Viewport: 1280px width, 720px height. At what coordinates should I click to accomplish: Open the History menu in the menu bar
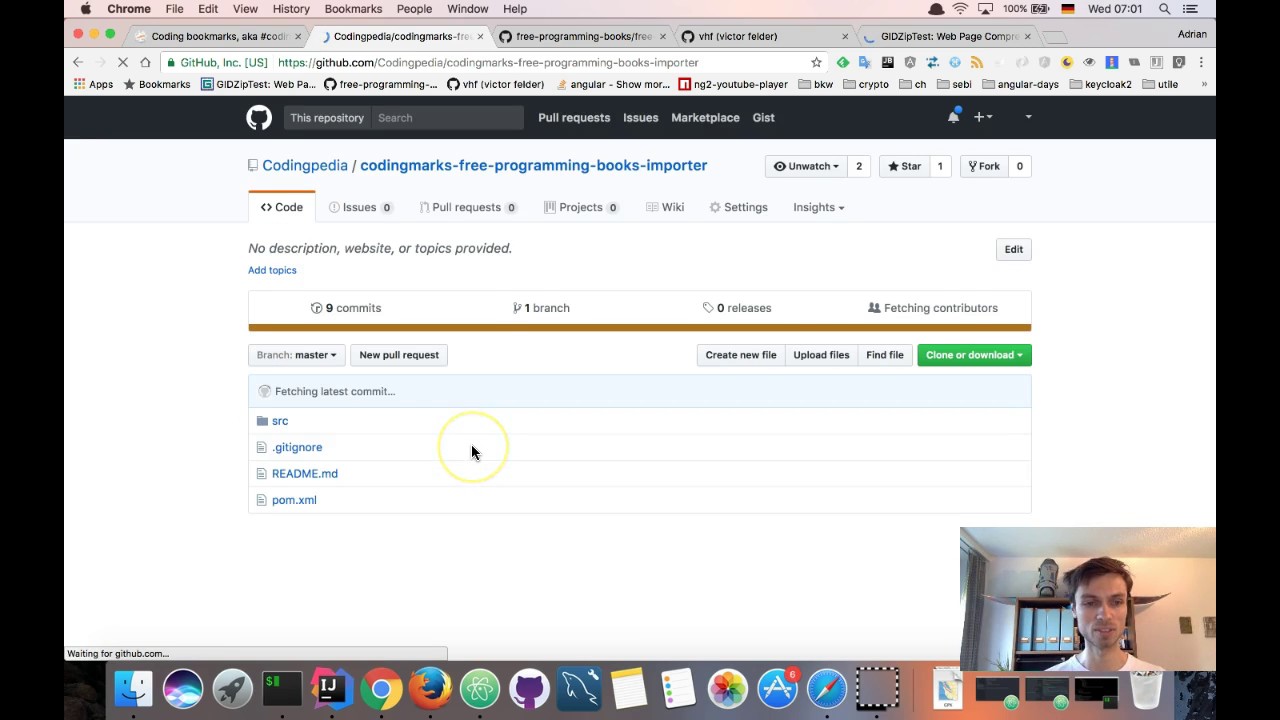(291, 9)
